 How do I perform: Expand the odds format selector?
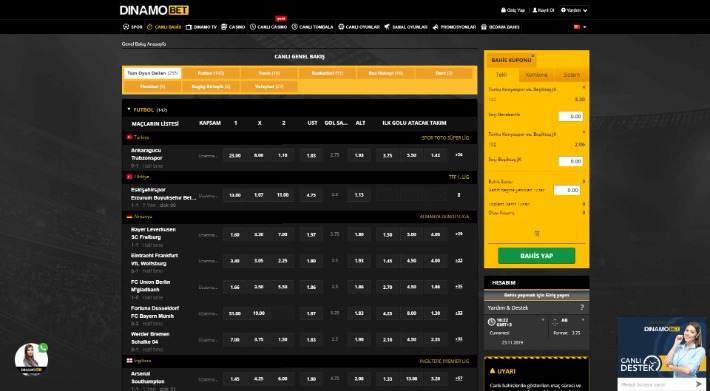583,320
